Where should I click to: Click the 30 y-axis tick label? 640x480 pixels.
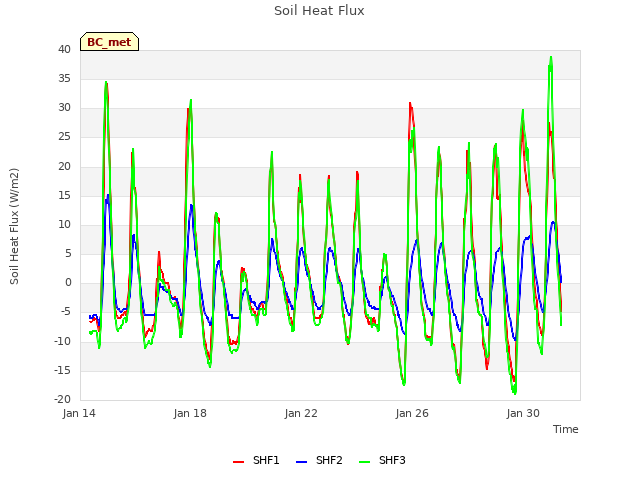[64, 108]
